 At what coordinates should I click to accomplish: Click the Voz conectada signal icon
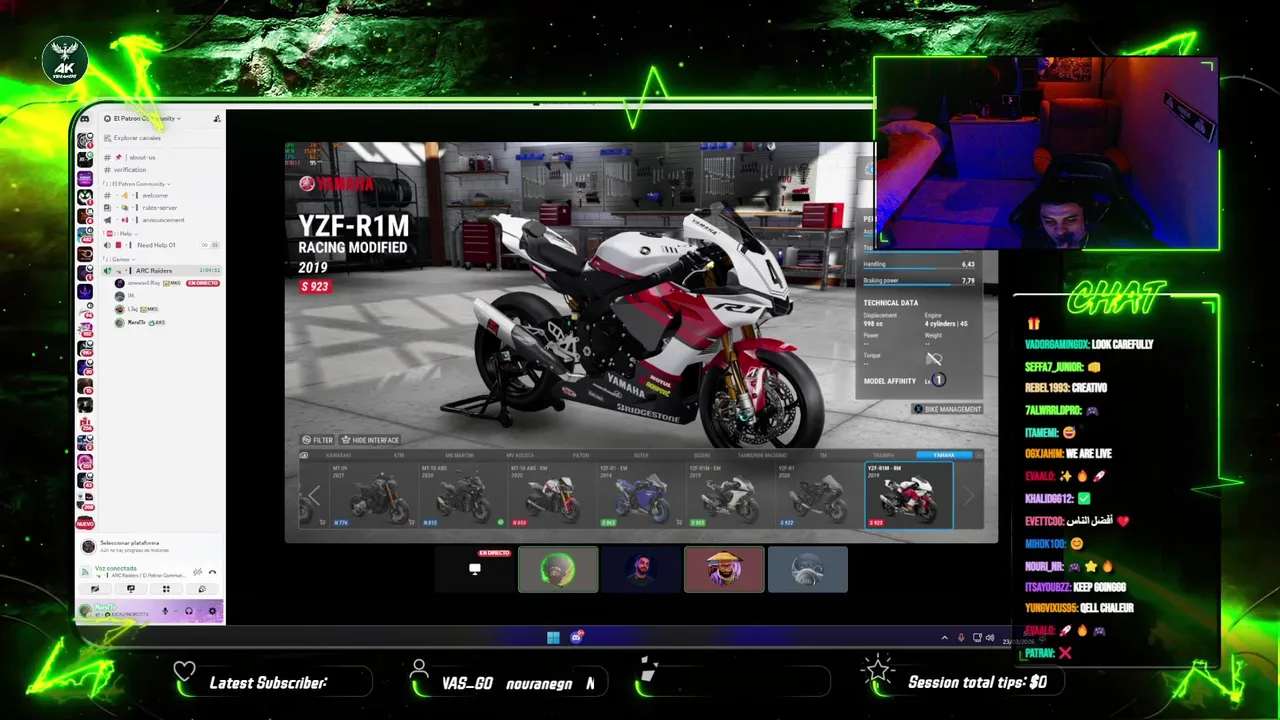[85, 572]
